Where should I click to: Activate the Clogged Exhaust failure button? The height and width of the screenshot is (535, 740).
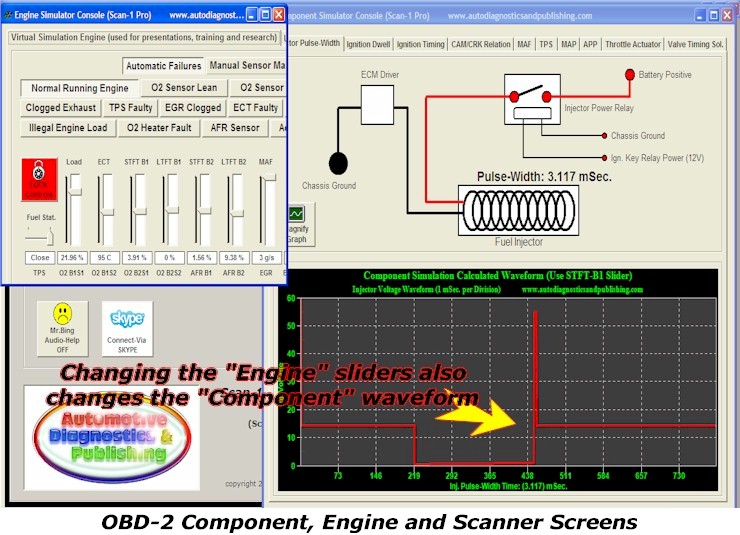pyautogui.click(x=61, y=108)
